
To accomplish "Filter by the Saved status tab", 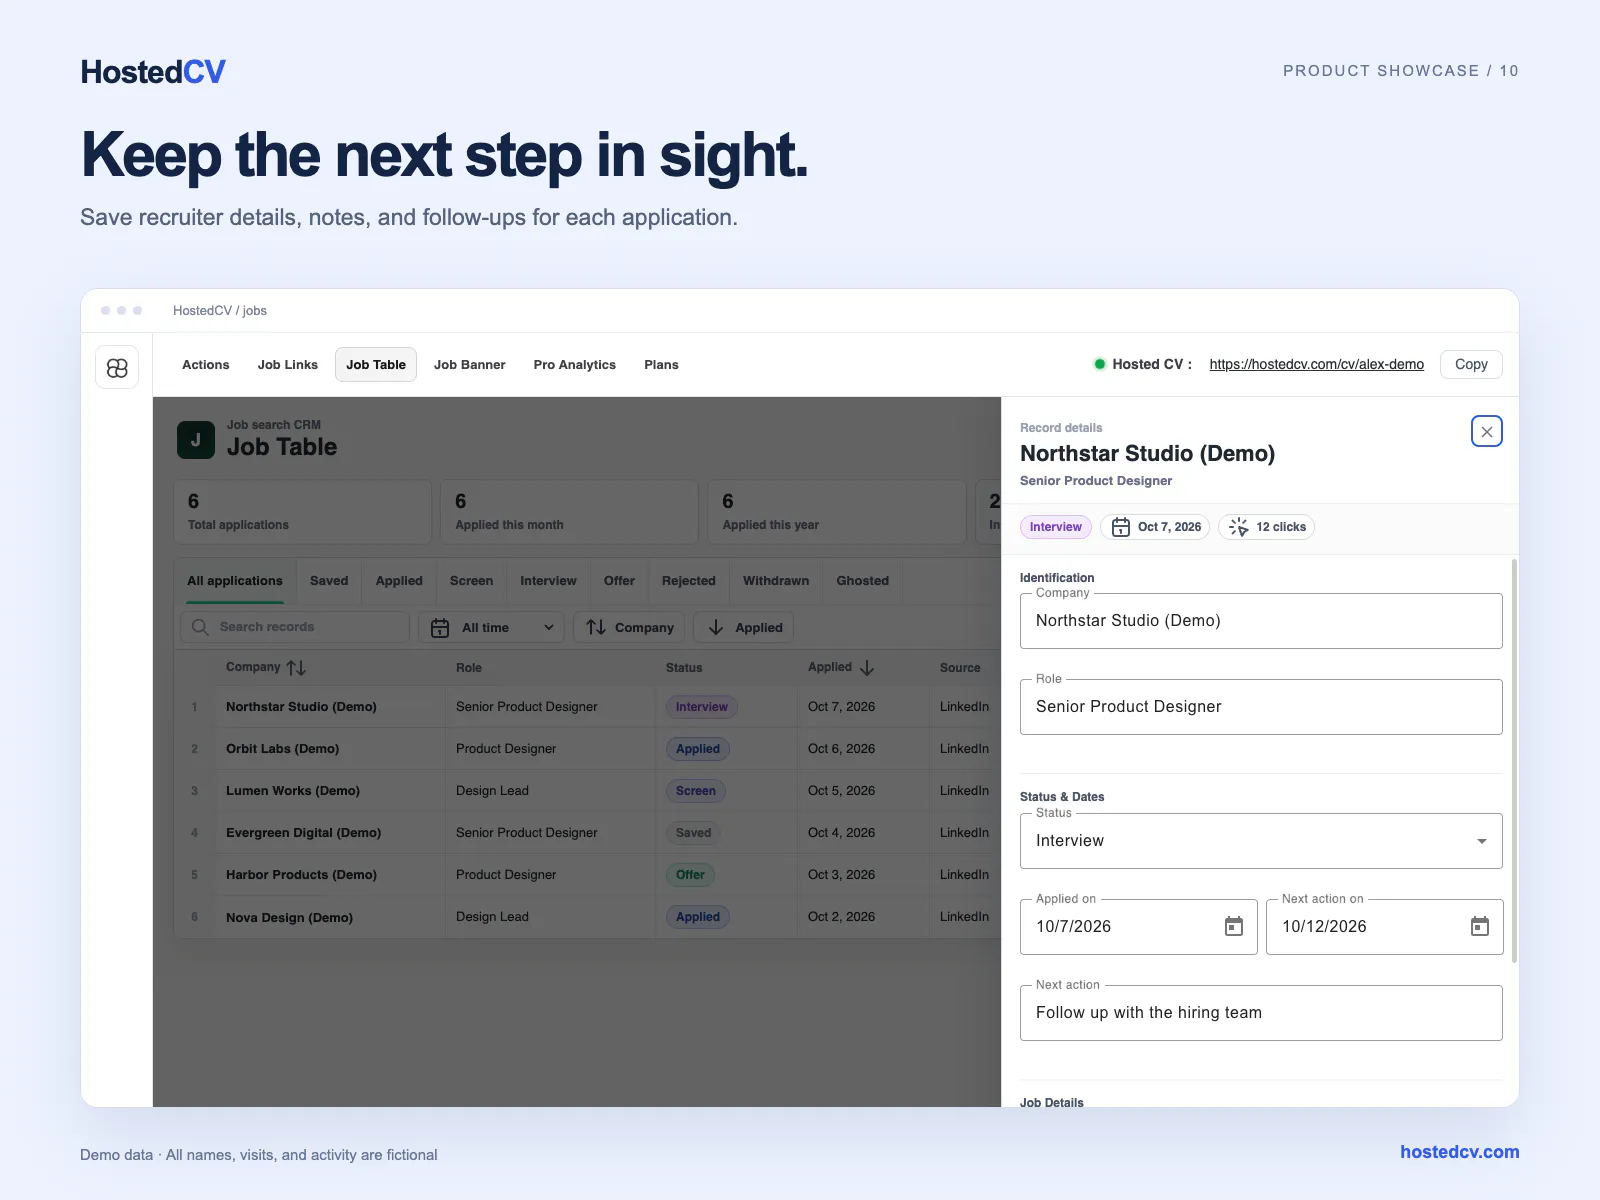I will tap(329, 581).
